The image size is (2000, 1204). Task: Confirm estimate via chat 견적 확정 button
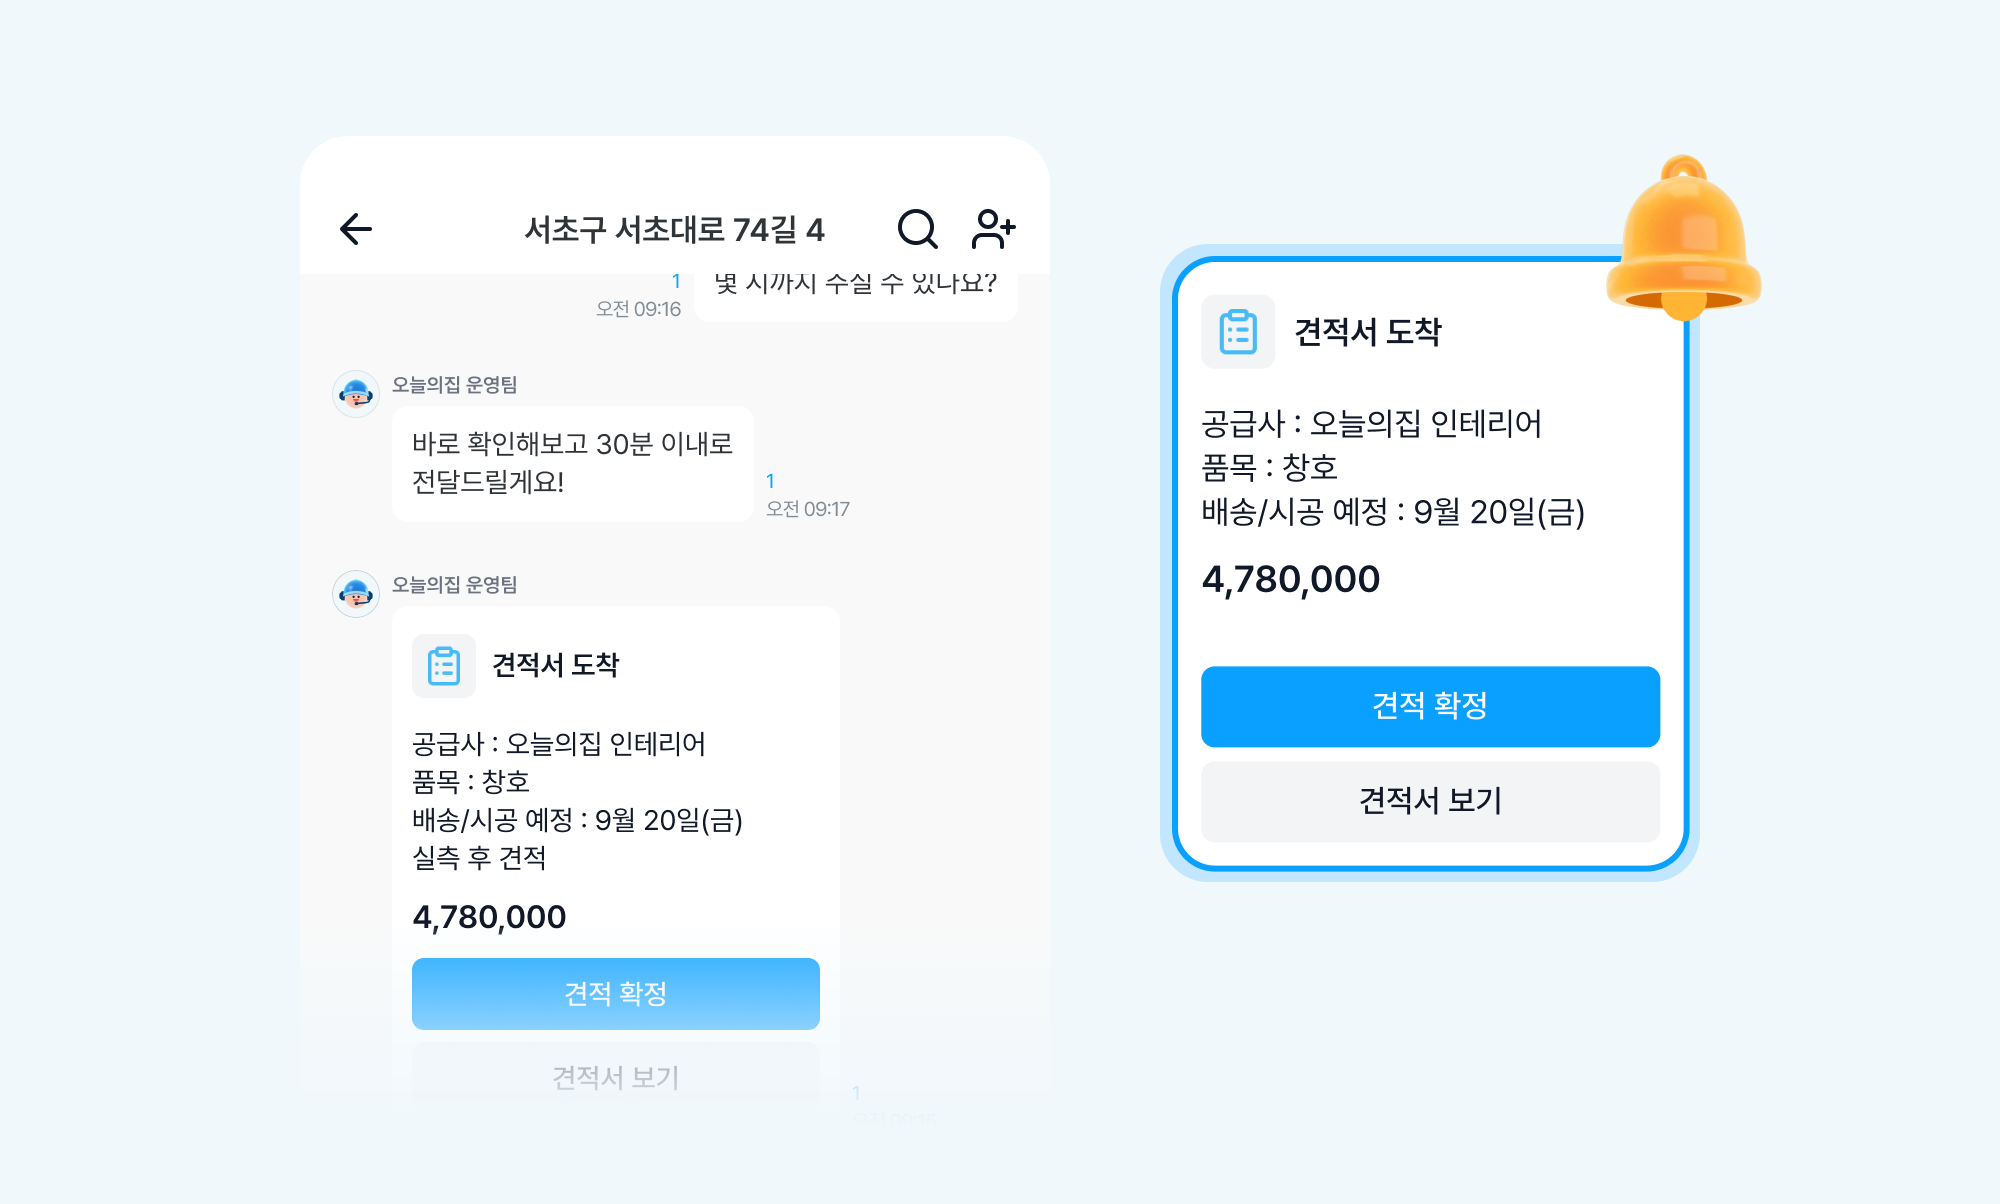point(615,994)
